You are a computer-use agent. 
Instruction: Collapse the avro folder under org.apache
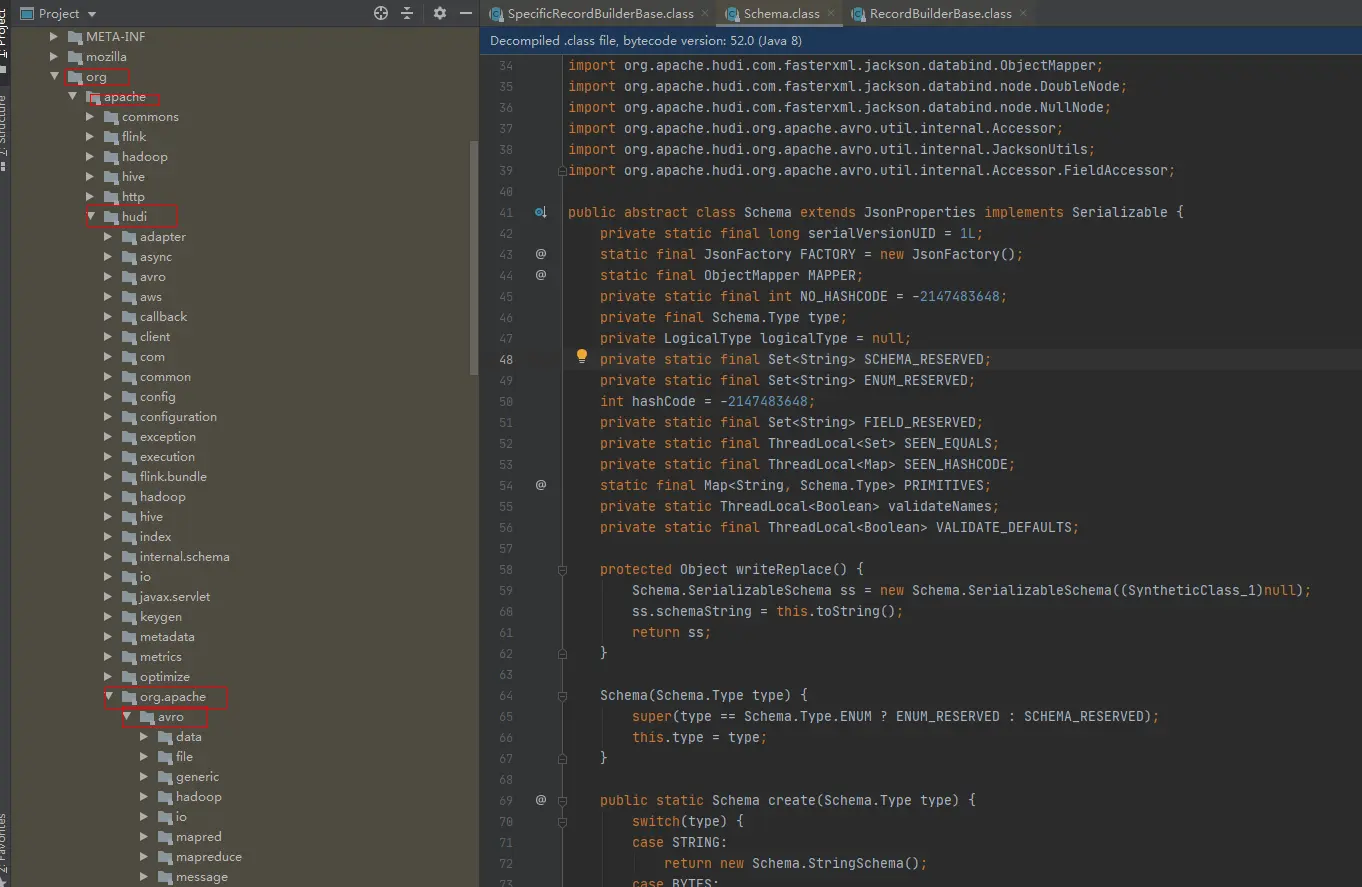(x=127, y=717)
